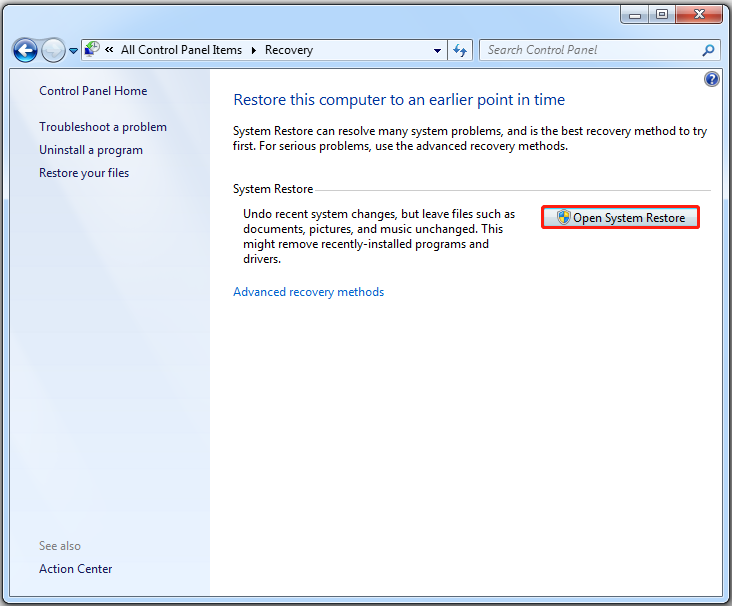Image resolution: width=732 pixels, height=606 pixels.
Task: Expand the double-chevron breadcrumb overflow
Action: coord(109,49)
